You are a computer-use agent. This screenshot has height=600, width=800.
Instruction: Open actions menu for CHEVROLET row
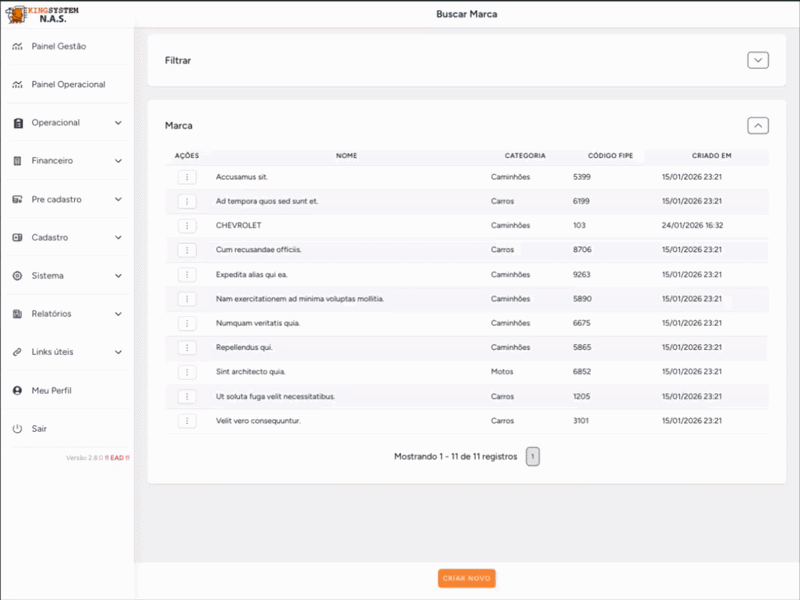pos(187,226)
